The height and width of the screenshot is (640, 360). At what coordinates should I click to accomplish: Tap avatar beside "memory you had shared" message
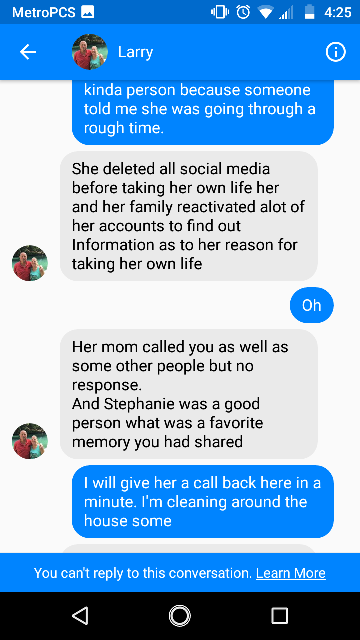click(30, 441)
